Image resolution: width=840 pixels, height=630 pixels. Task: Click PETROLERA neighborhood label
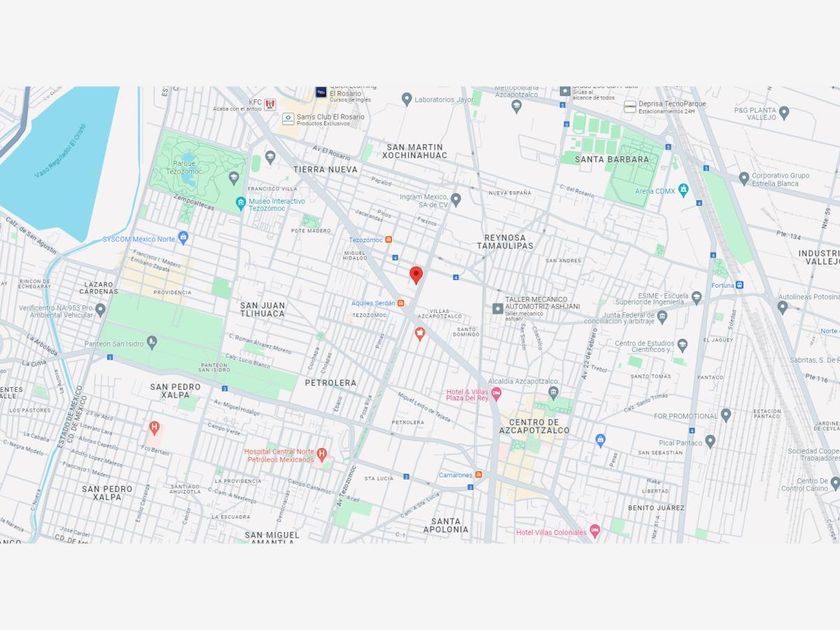click(x=331, y=382)
